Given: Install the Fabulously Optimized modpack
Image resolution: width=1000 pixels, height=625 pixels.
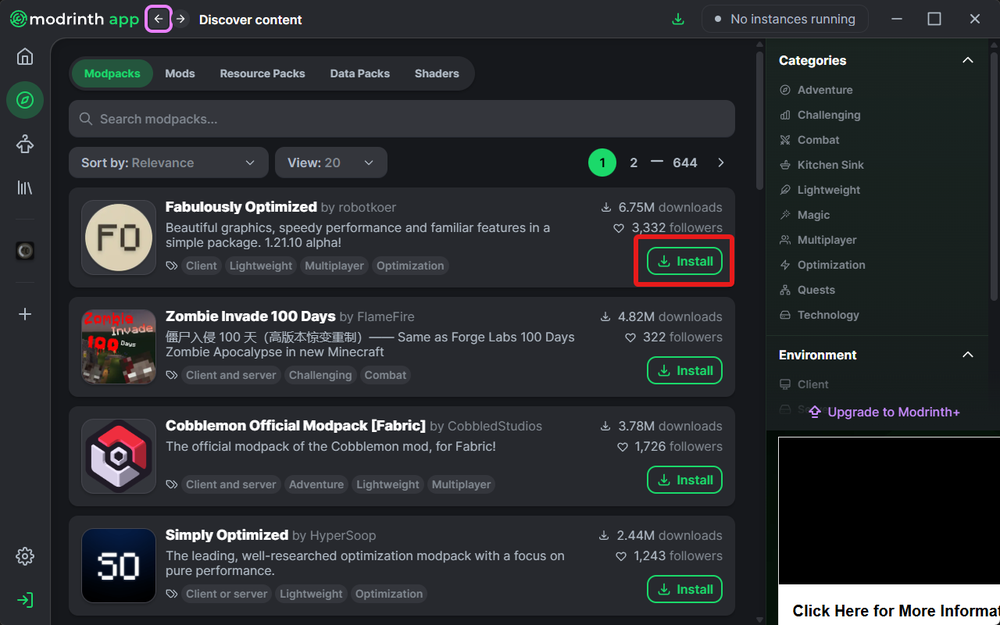Looking at the screenshot, I should pyautogui.click(x=684, y=260).
